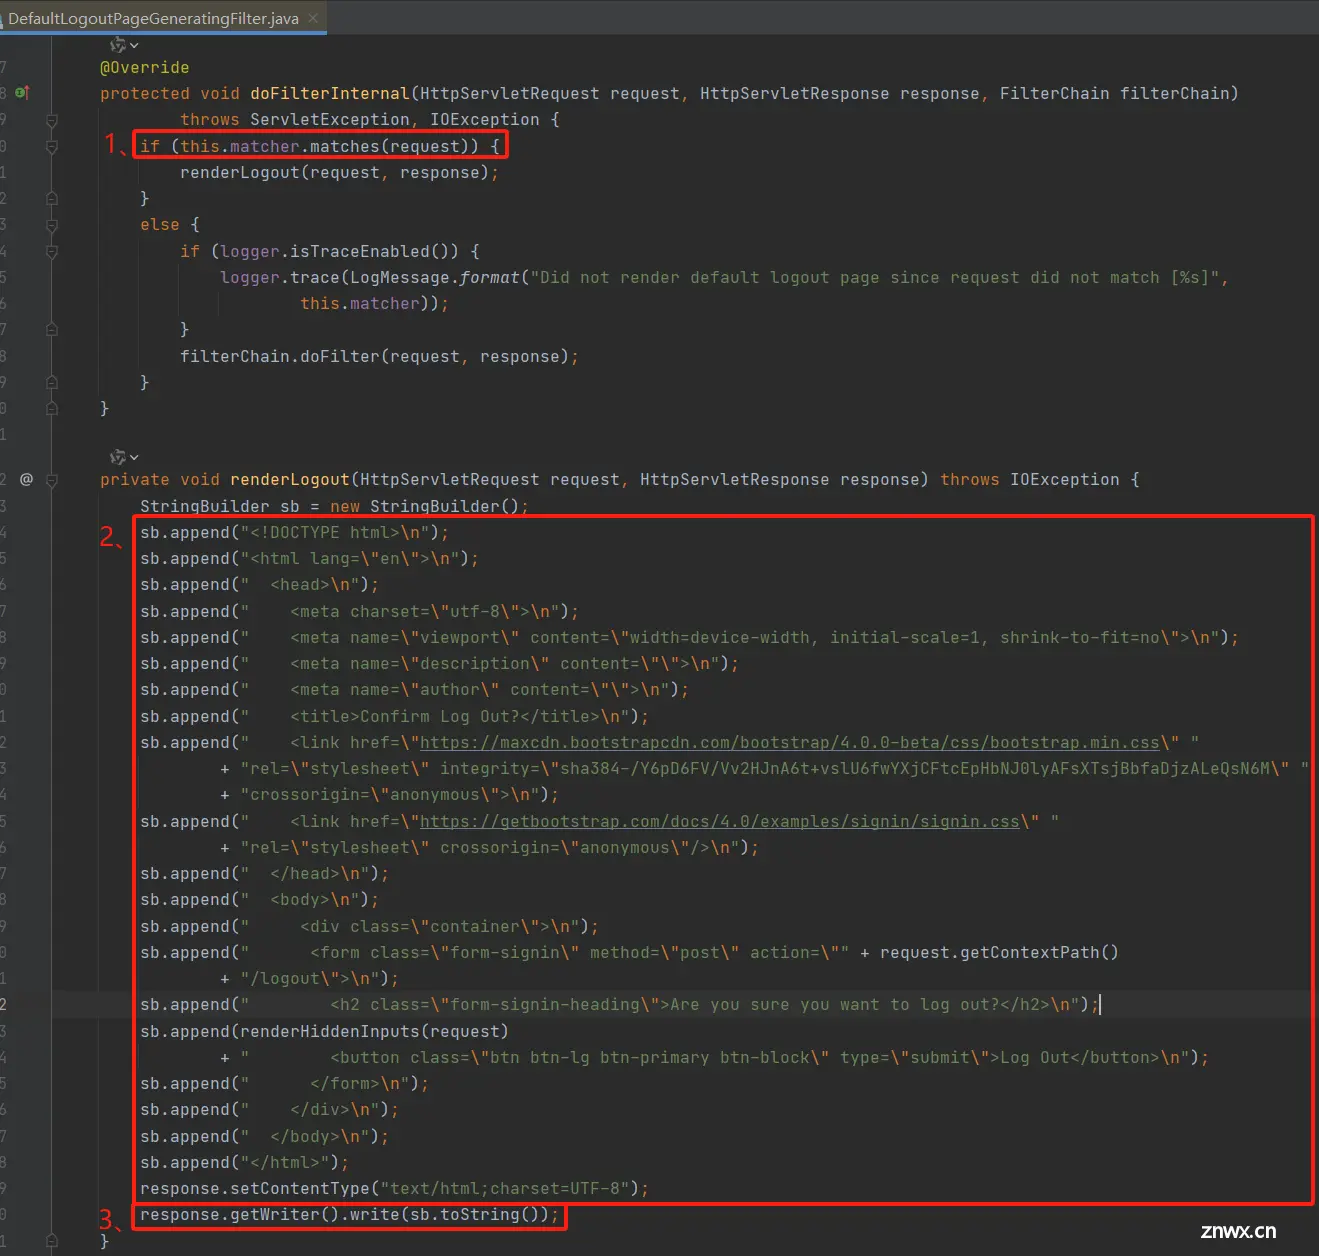Click the '</html>' append line
Screen dimensions: 1319x1256
pyautogui.click(x=244, y=1163)
